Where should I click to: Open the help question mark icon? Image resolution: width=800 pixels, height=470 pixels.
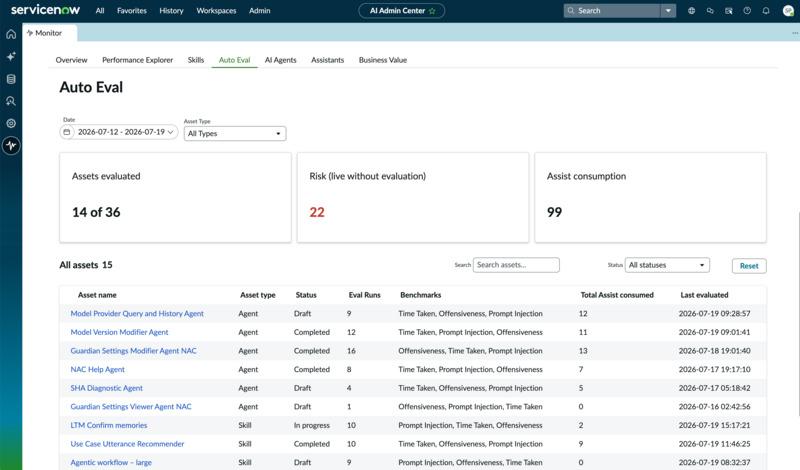pos(747,11)
